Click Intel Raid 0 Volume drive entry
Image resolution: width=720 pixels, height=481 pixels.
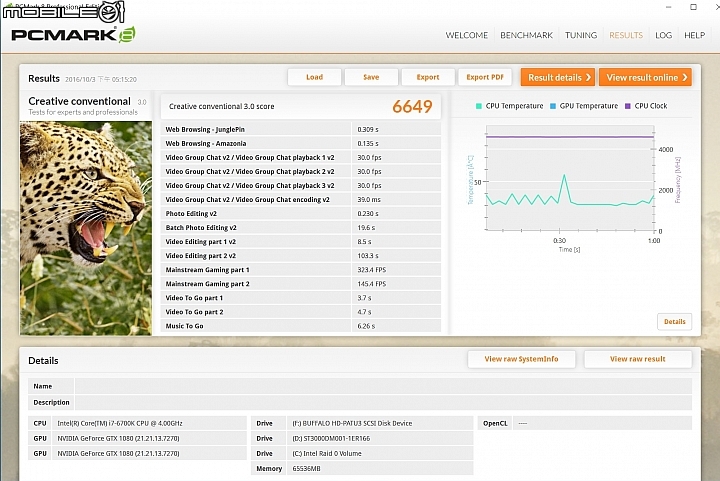click(x=326, y=453)
